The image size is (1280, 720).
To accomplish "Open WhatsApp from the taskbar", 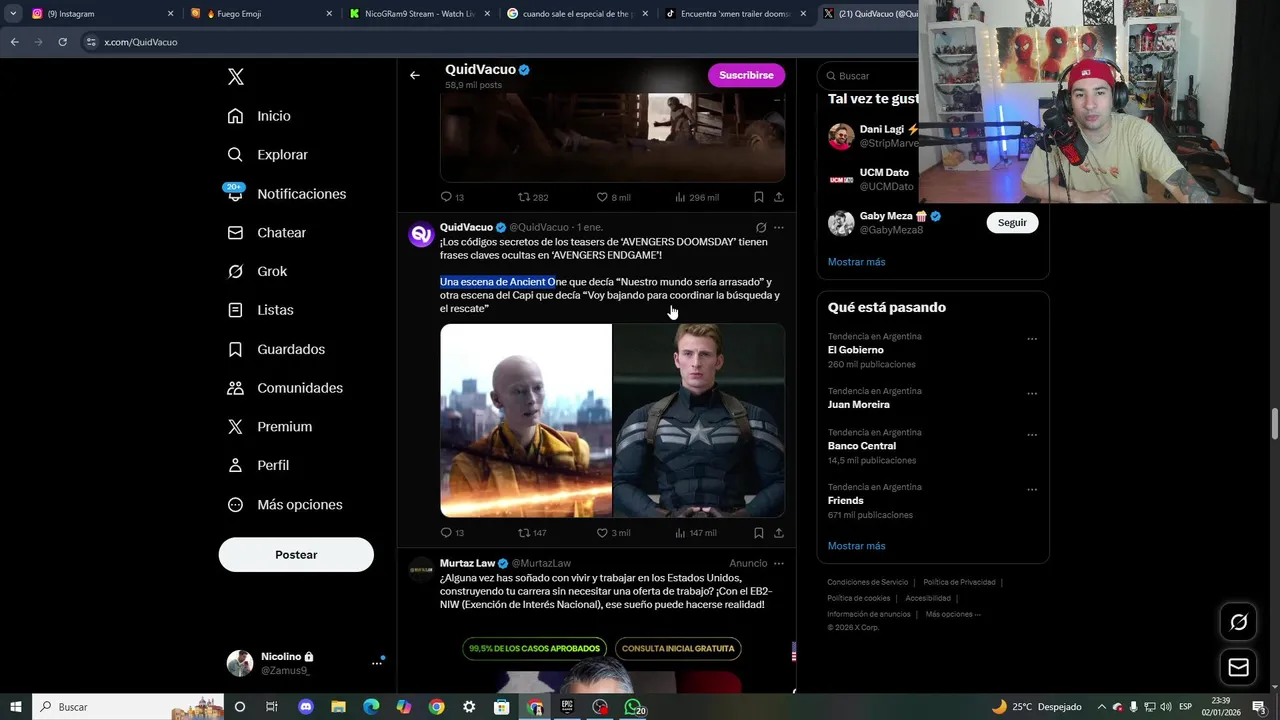I will (633, 707).
